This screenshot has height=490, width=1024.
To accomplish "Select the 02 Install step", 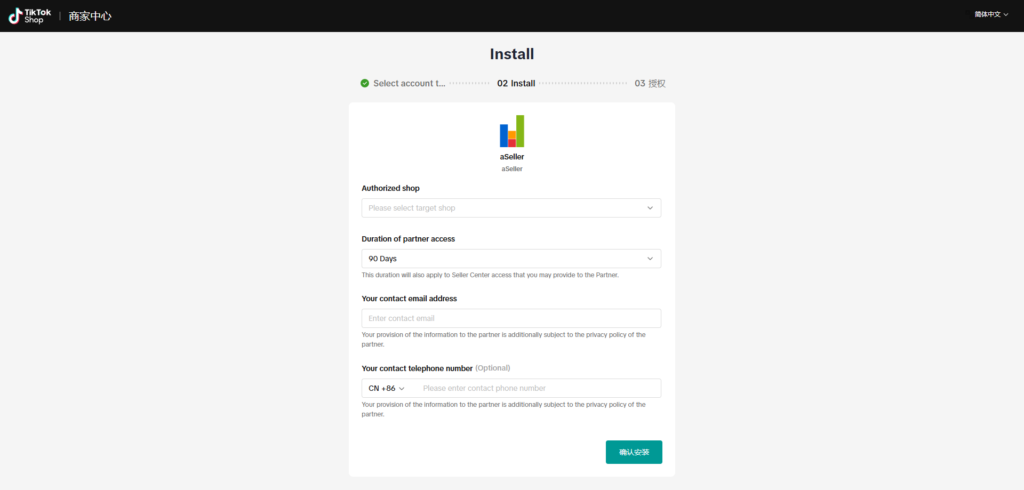I will (516, 84).
